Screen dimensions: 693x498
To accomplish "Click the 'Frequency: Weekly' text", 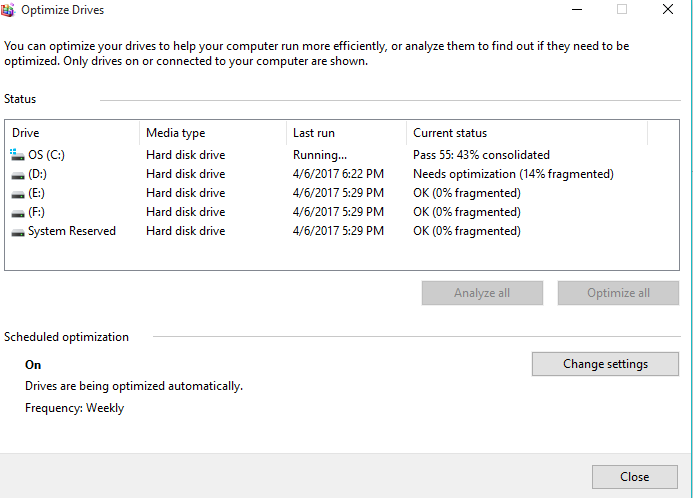I will pos(74,408).
